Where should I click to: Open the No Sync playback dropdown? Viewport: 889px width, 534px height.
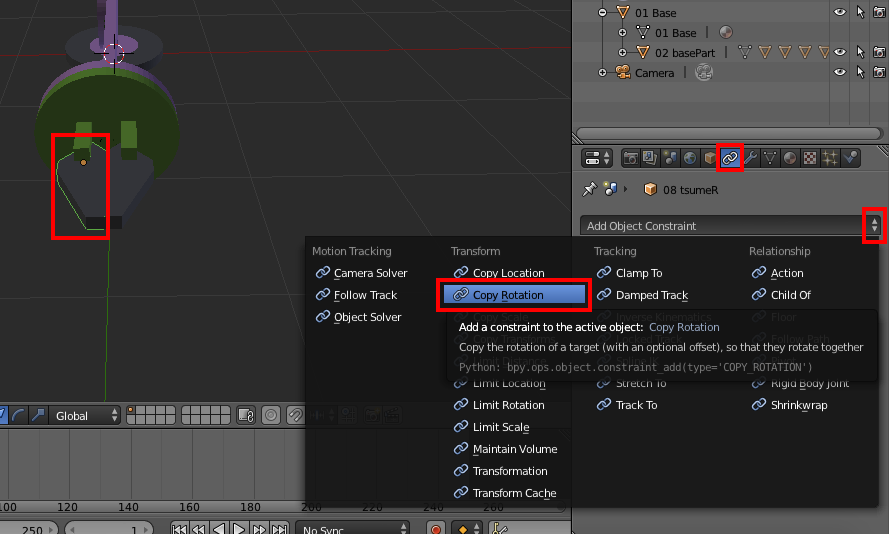pyautogui.click(x=353, y=529)
